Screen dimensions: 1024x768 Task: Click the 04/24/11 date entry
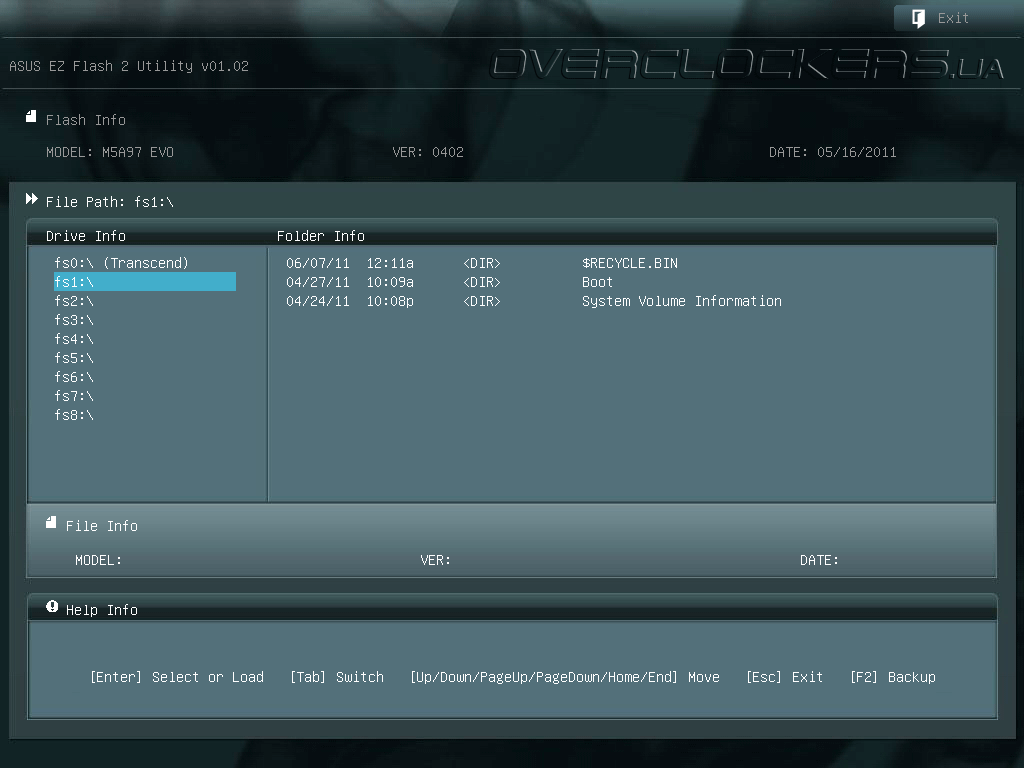(x=318, y=301)
